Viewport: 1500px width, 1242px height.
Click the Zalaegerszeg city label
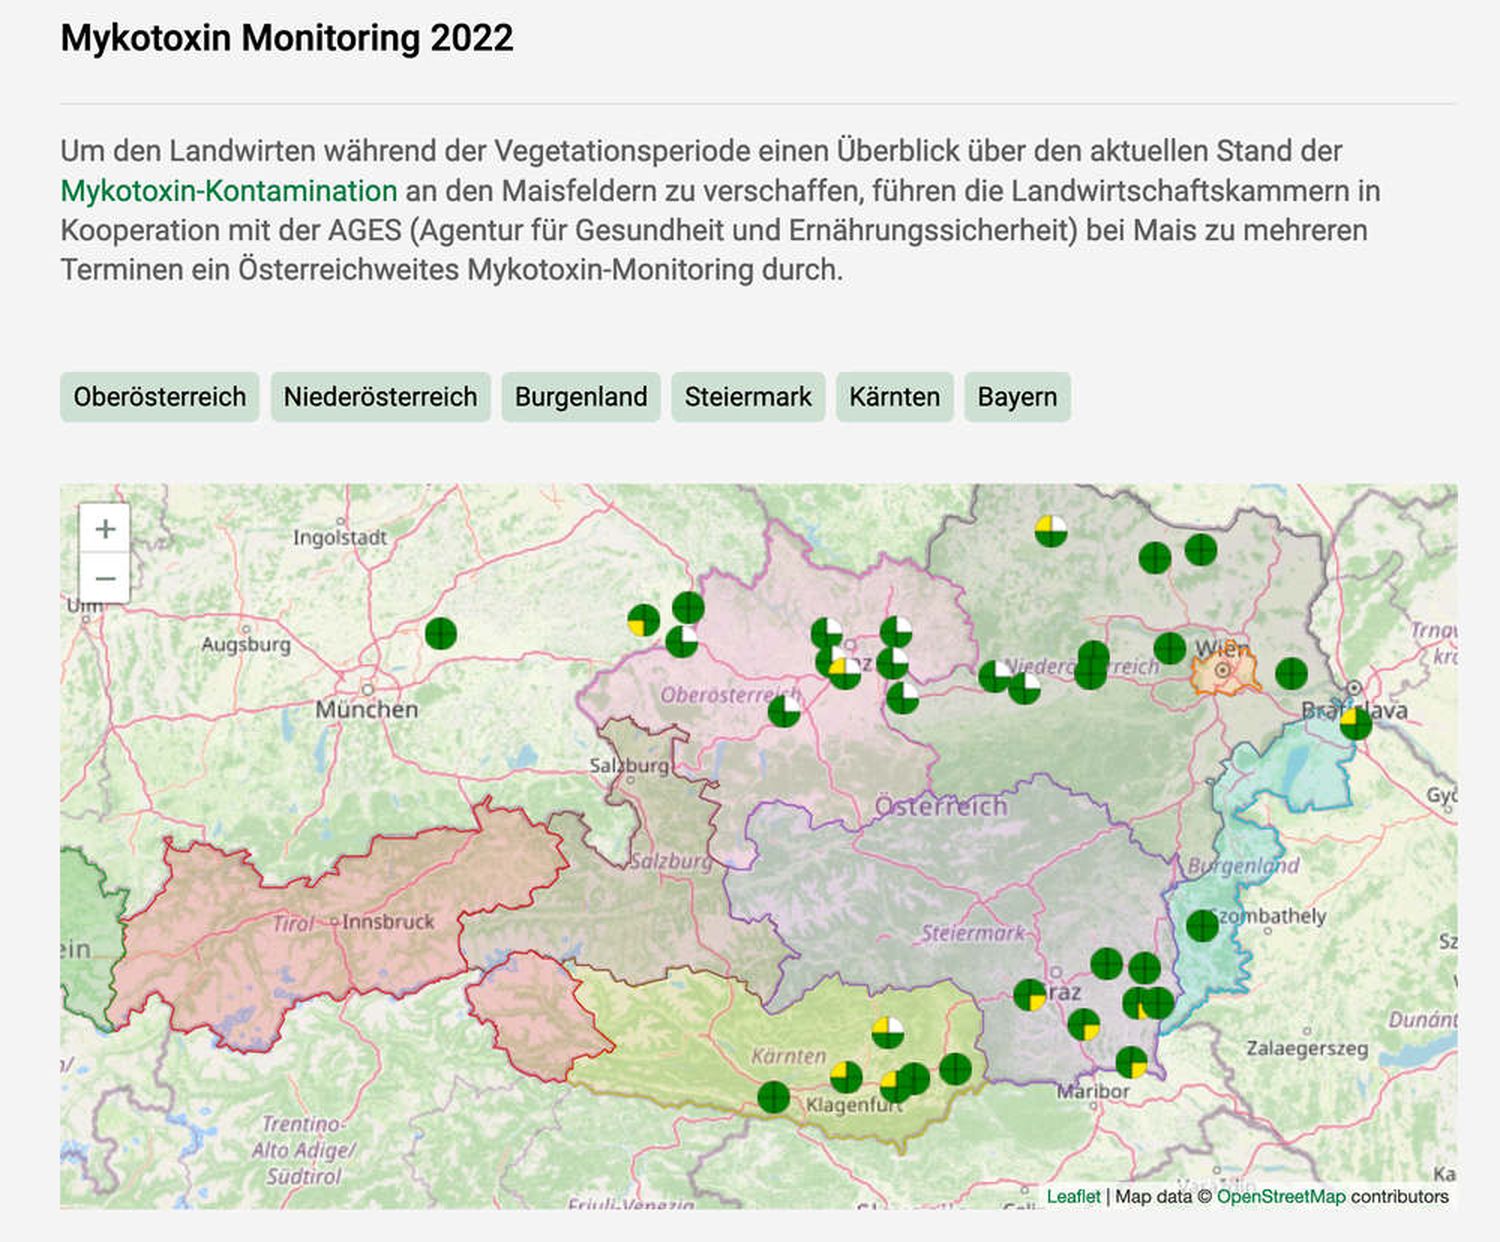[x=1307, y=1048]
